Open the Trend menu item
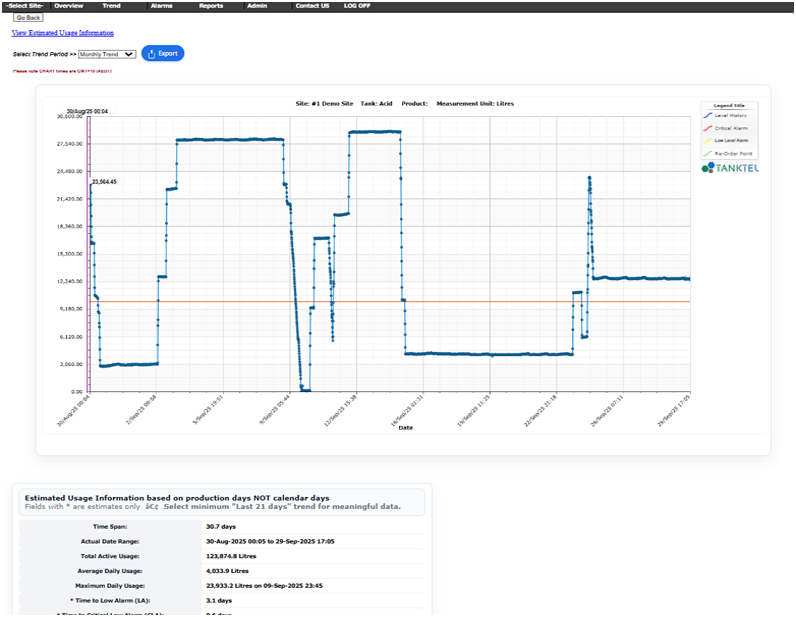This screenshot has height=617, width=796. point(111,6)
